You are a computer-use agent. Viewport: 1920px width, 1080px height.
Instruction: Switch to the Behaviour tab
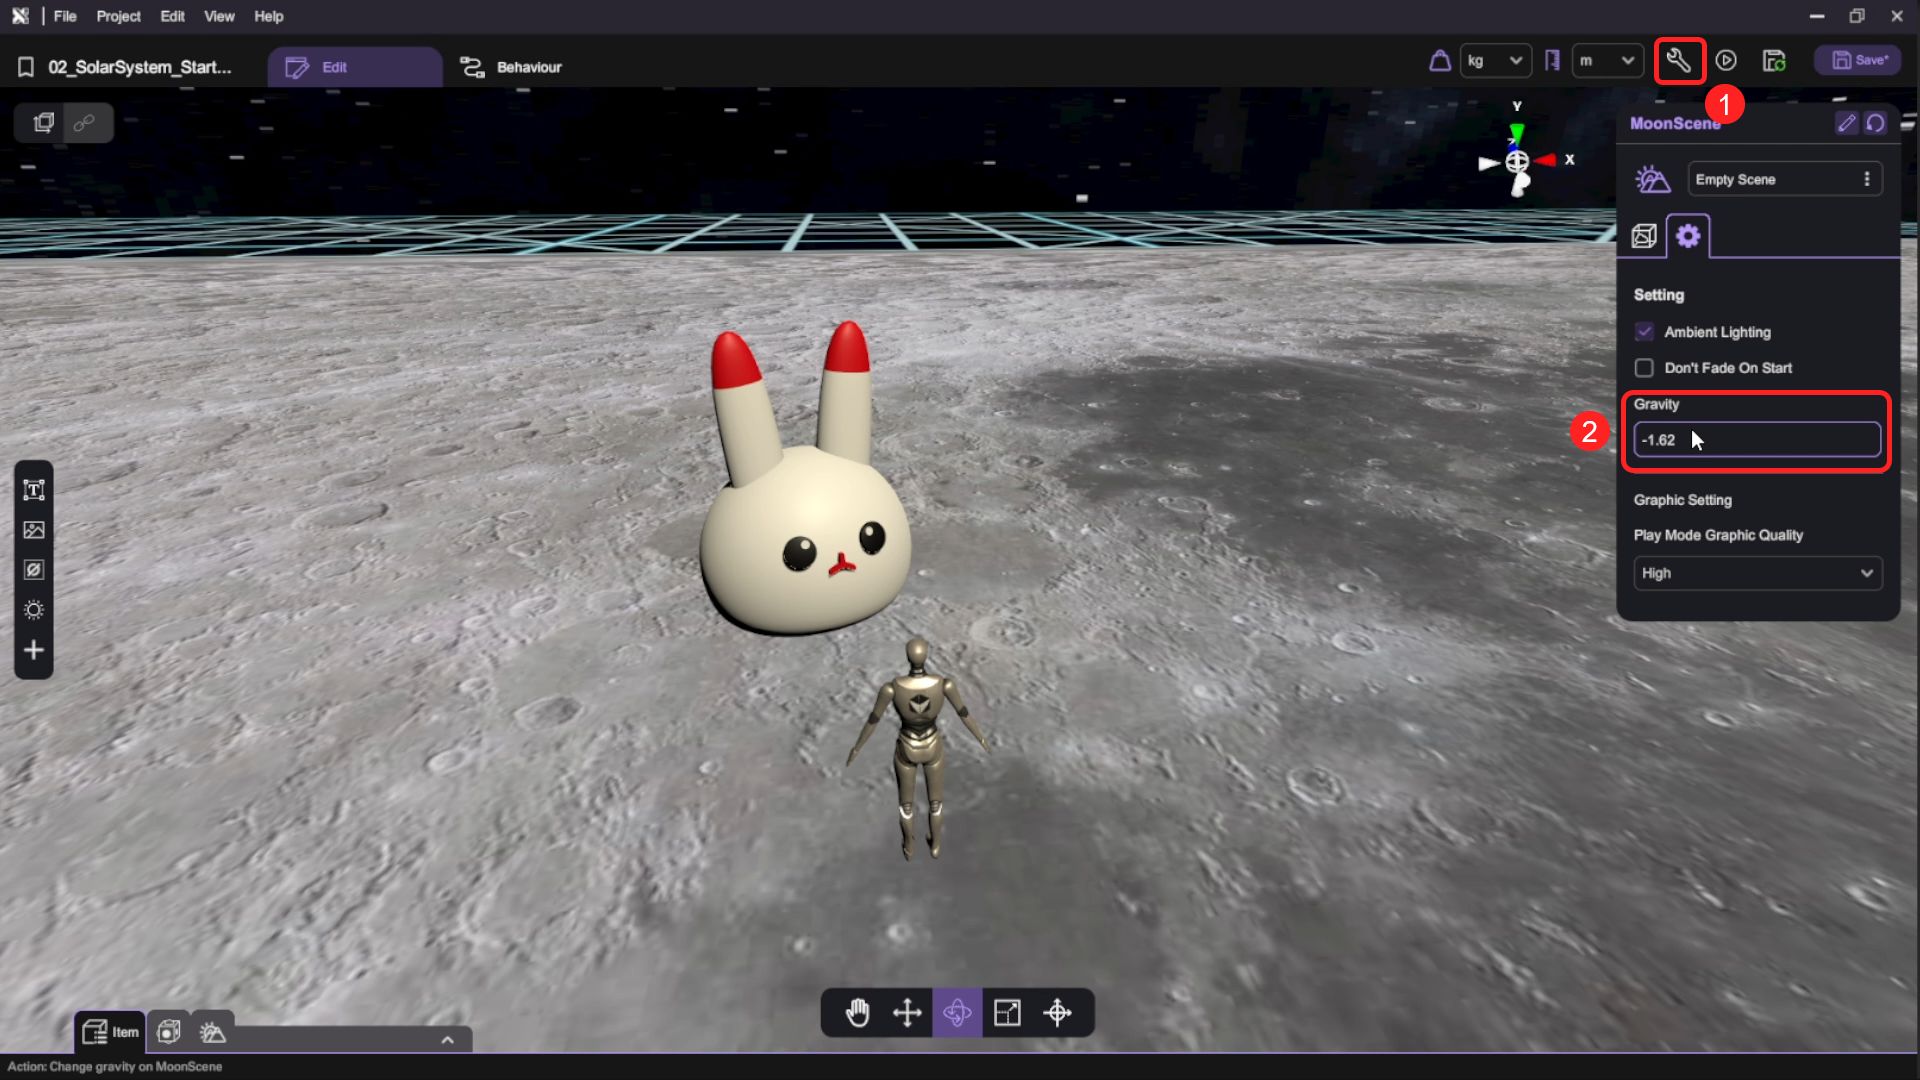[511, 67]
